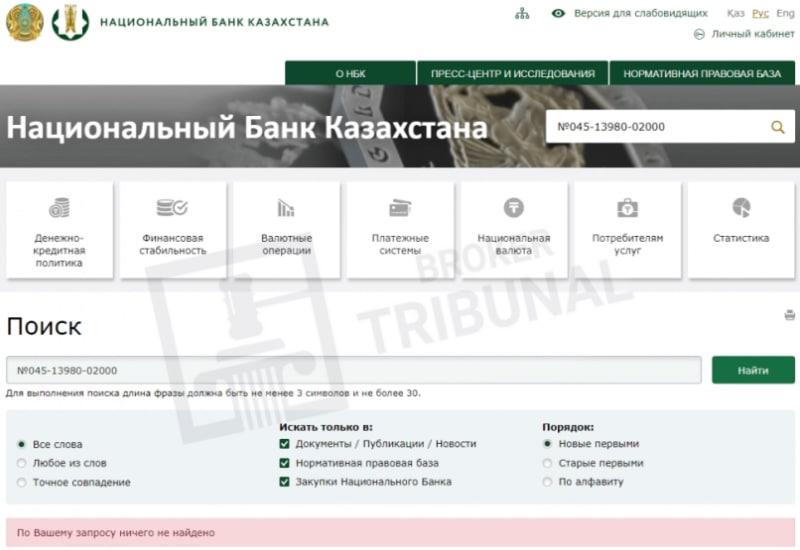Switch language to Каз

735,13
